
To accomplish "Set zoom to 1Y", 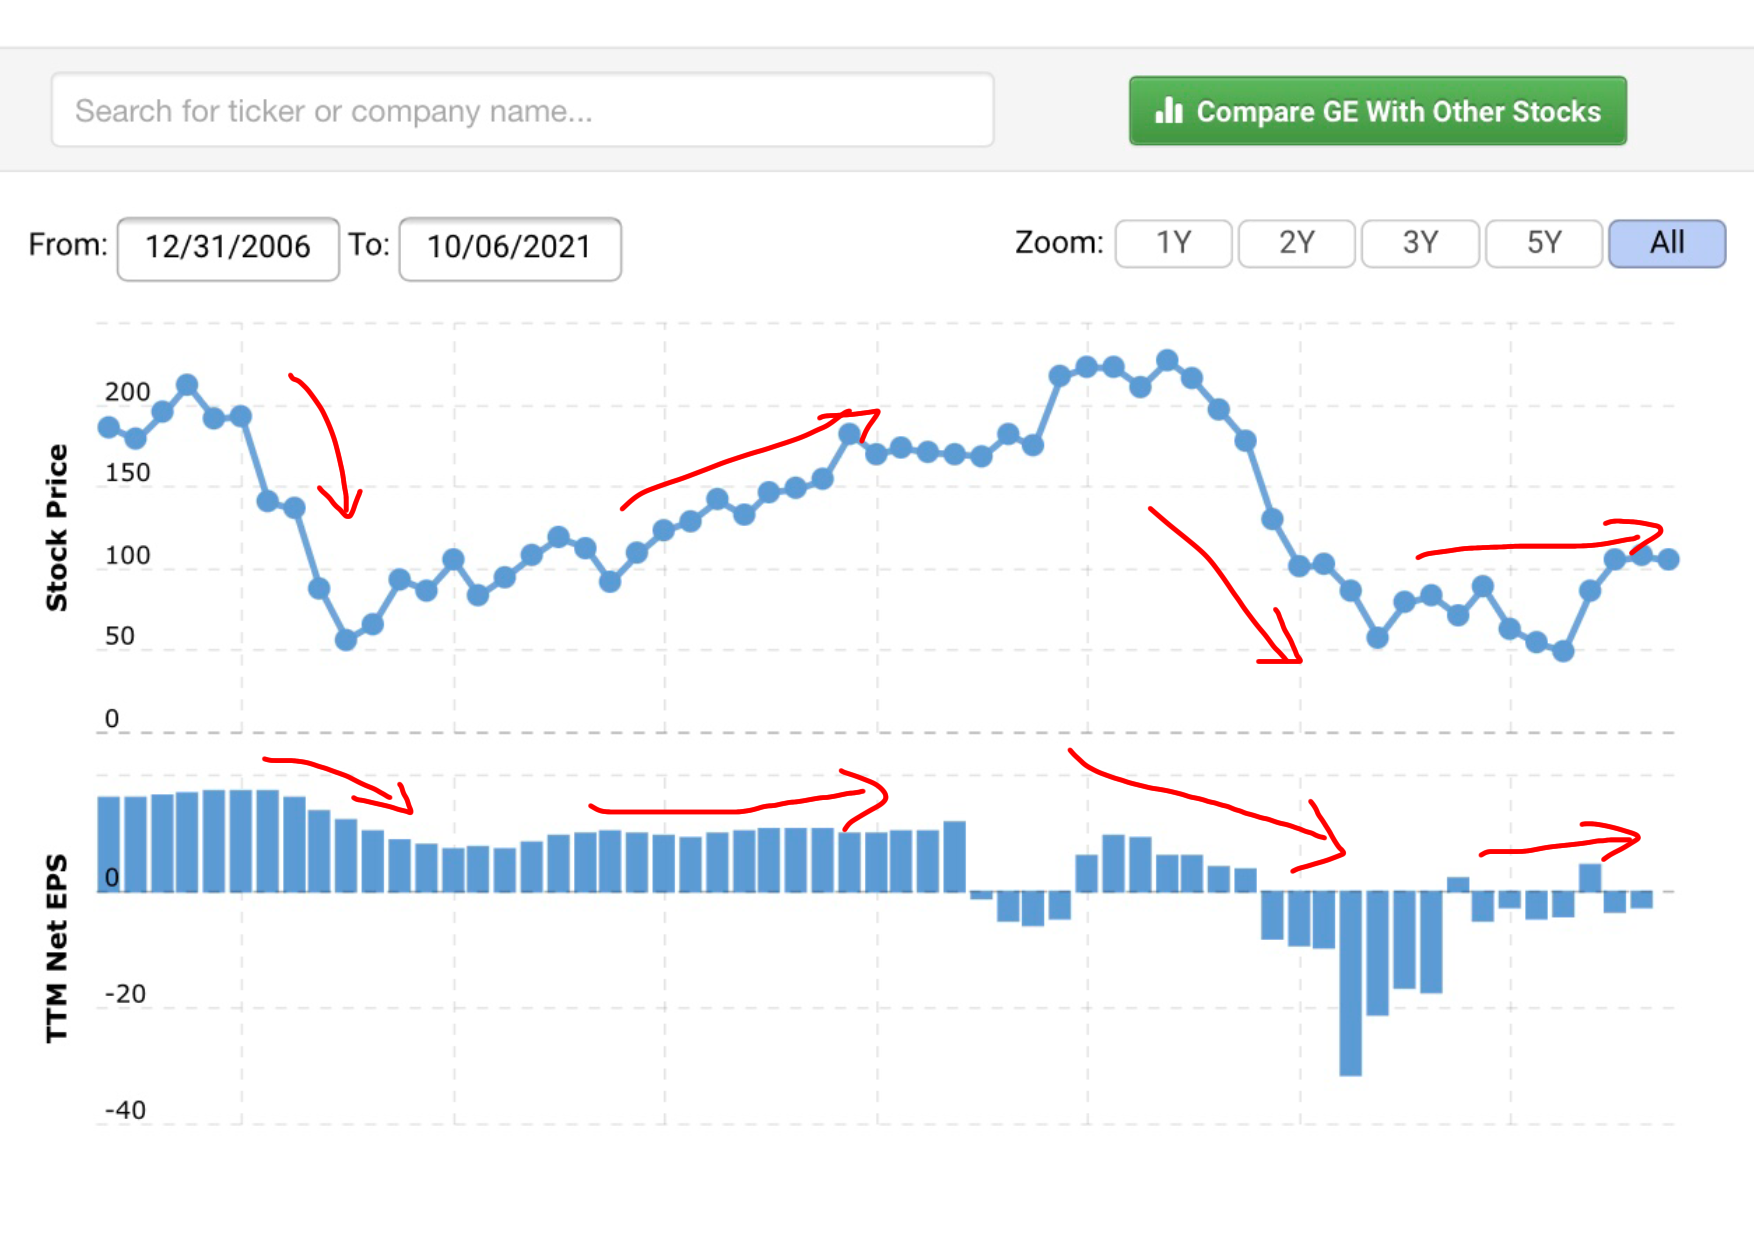I will coord(1173,243).
